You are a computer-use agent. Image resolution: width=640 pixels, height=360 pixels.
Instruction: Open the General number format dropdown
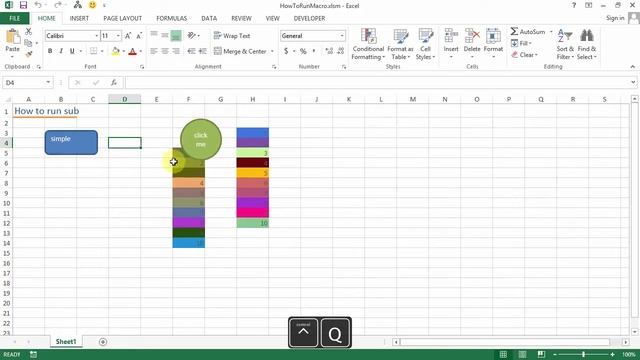[342, 36]
